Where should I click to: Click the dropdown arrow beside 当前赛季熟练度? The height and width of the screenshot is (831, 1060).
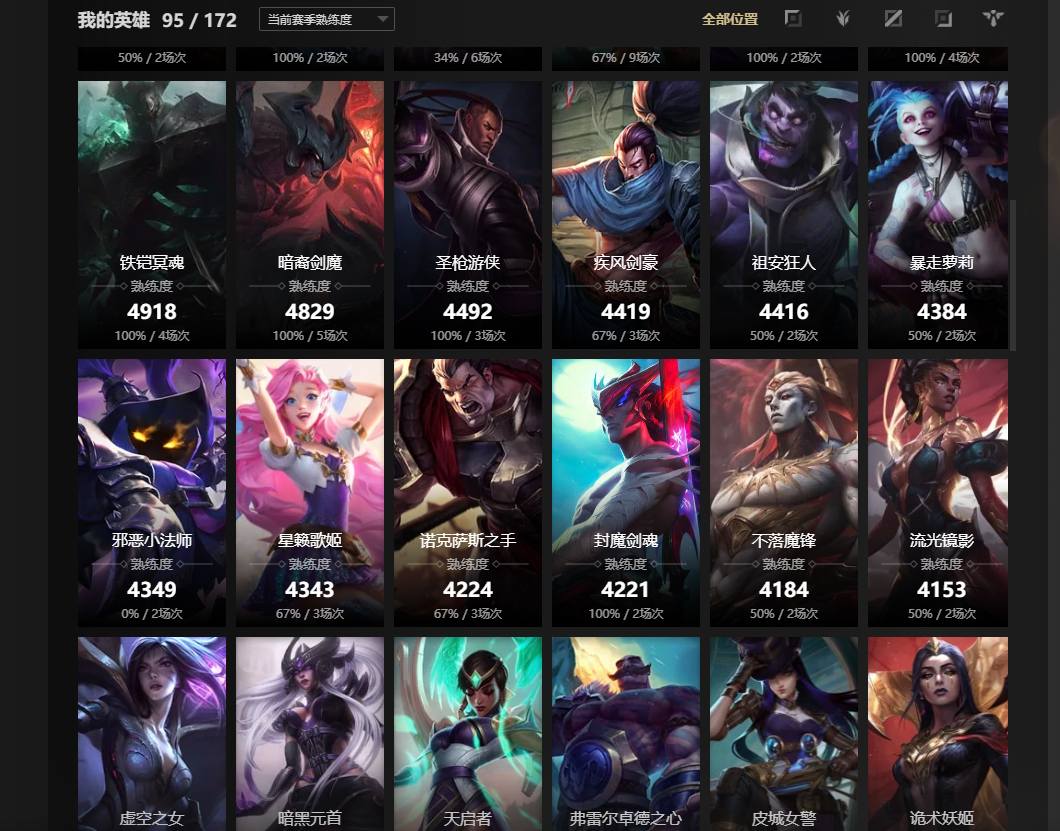pos(383,19)
